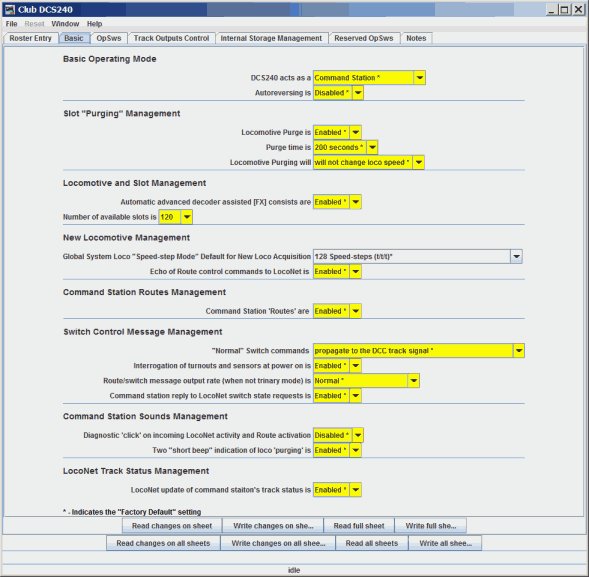Screen dimensions: 589x577
Task: Switch to the Roster Entry tab
Action: click(30, 38)
